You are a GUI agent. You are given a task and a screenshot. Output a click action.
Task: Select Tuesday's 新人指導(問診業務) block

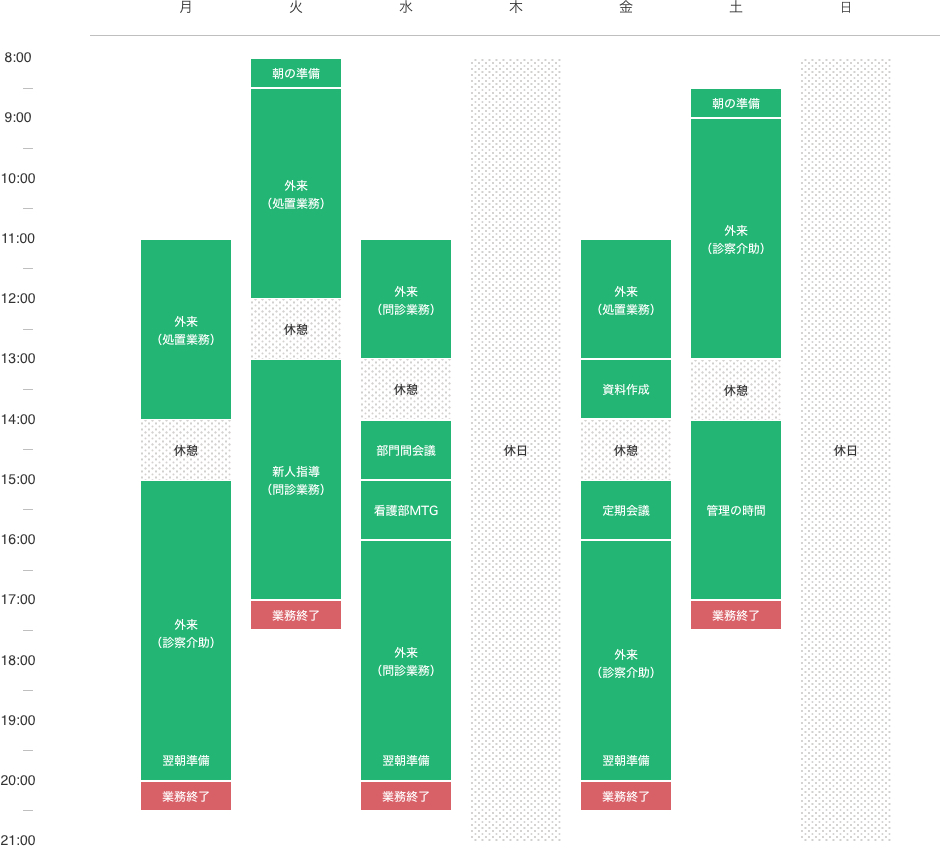point(296,480)
